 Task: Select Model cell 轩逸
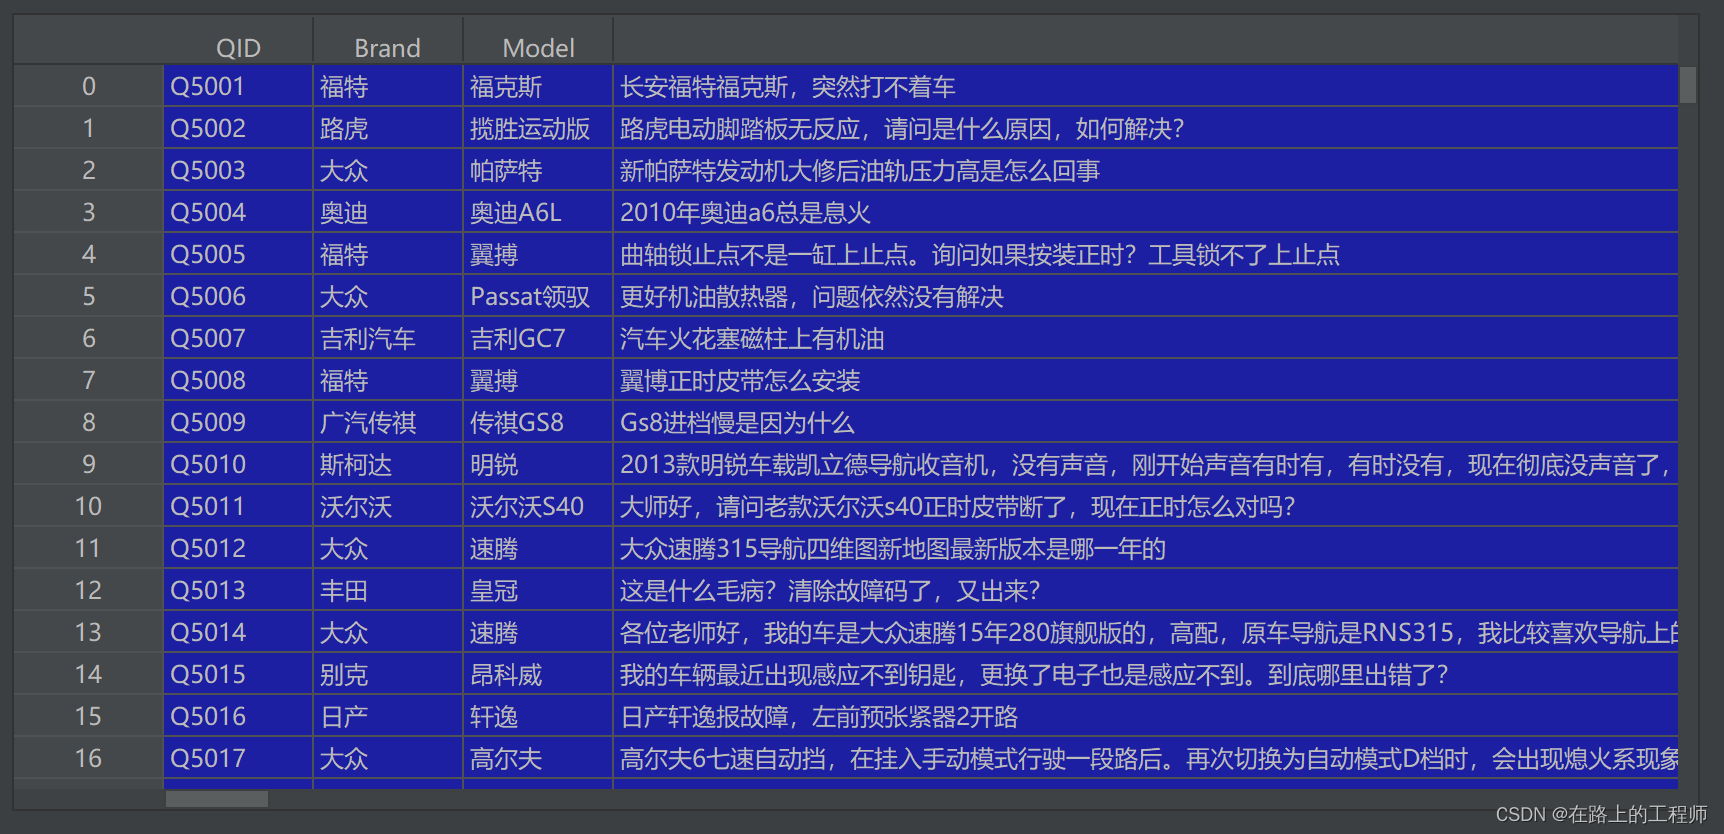click(538, 717)
